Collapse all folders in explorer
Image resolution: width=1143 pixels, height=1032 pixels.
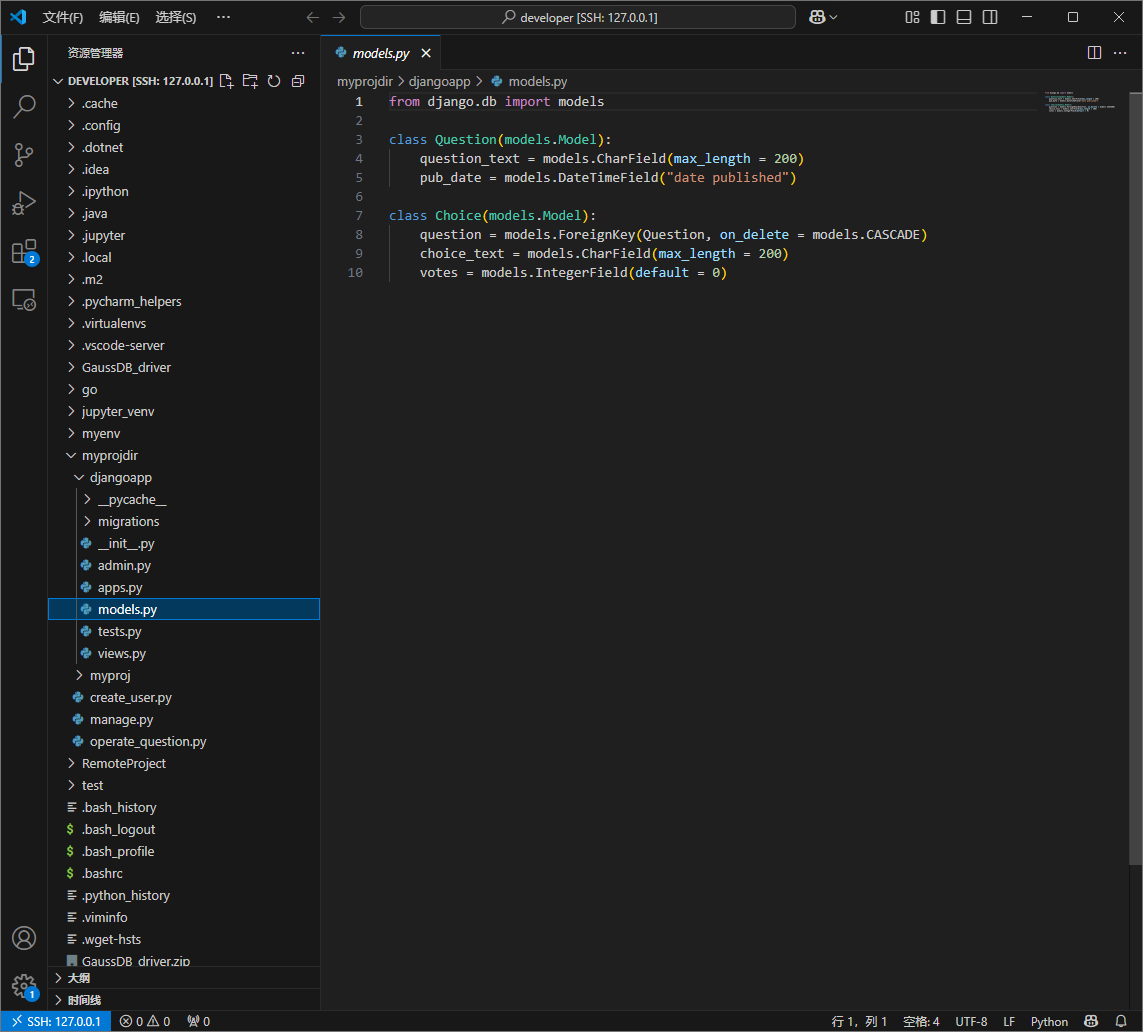click(297, 81)
